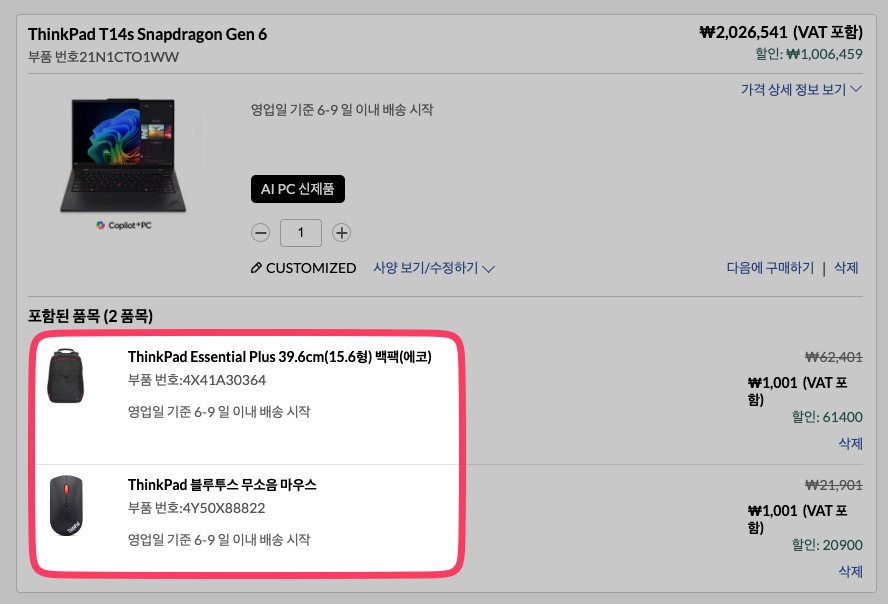Viewport: 888px width, 604px height.
Task: Remove the ThinkPad Bluetooth silent mouse
Action: click(x=851, y=571)
